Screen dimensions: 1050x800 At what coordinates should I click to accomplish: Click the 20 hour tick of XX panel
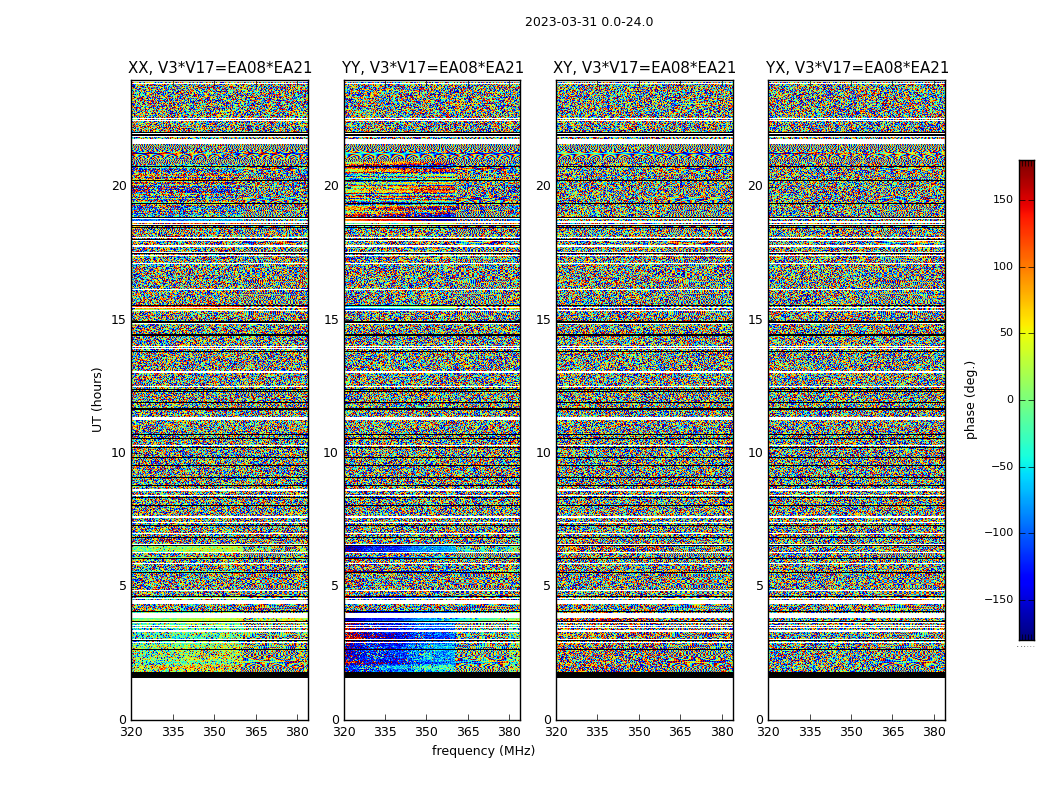119,186
